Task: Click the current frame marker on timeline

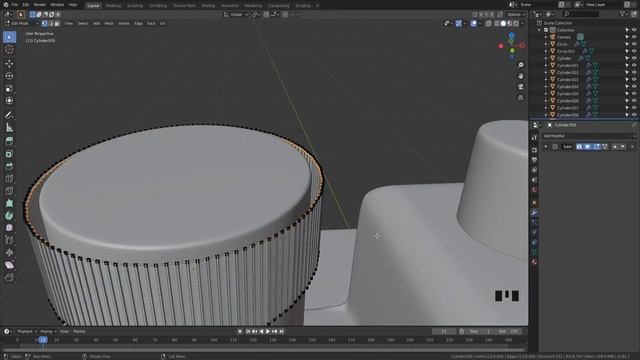Action: click(x=43, y=340)
